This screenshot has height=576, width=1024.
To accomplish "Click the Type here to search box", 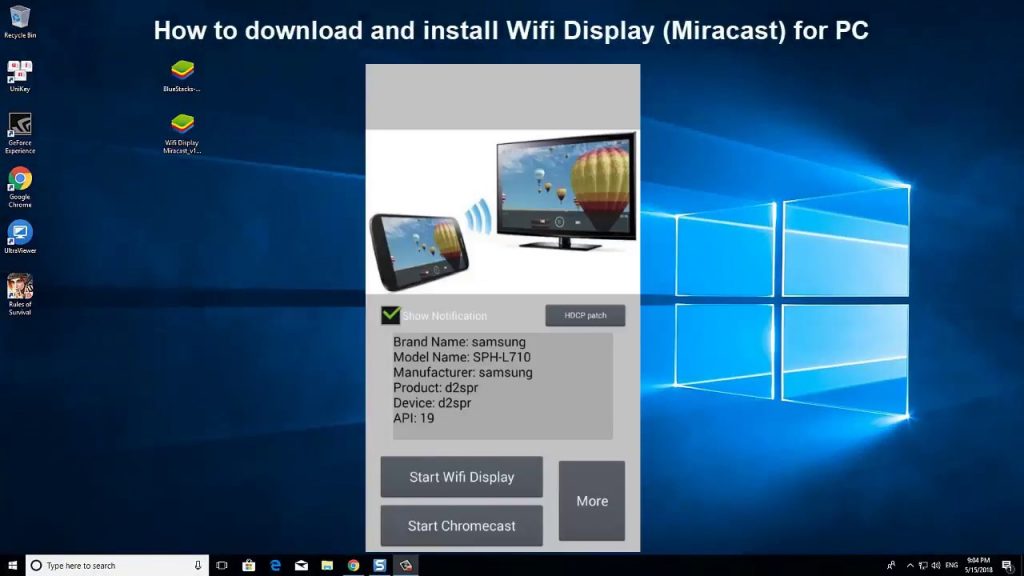I will pyautogui.click(x=117, y=566).
